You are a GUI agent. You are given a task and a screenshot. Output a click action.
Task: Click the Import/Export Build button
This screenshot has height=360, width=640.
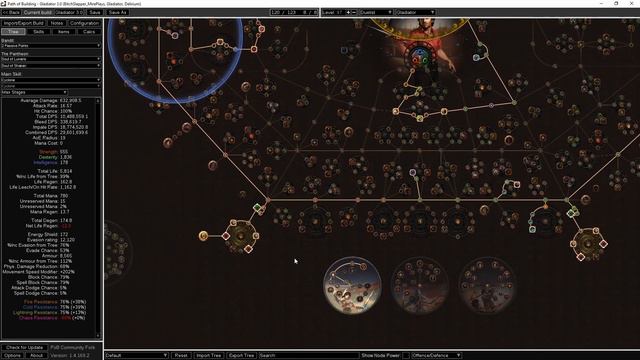point(24,23)
